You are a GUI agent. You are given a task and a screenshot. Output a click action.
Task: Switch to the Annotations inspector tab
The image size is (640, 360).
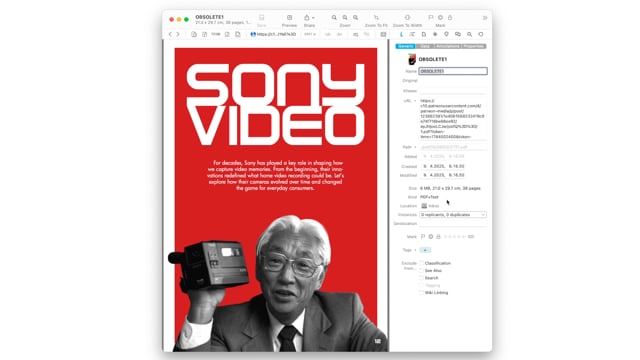[447, 47]
